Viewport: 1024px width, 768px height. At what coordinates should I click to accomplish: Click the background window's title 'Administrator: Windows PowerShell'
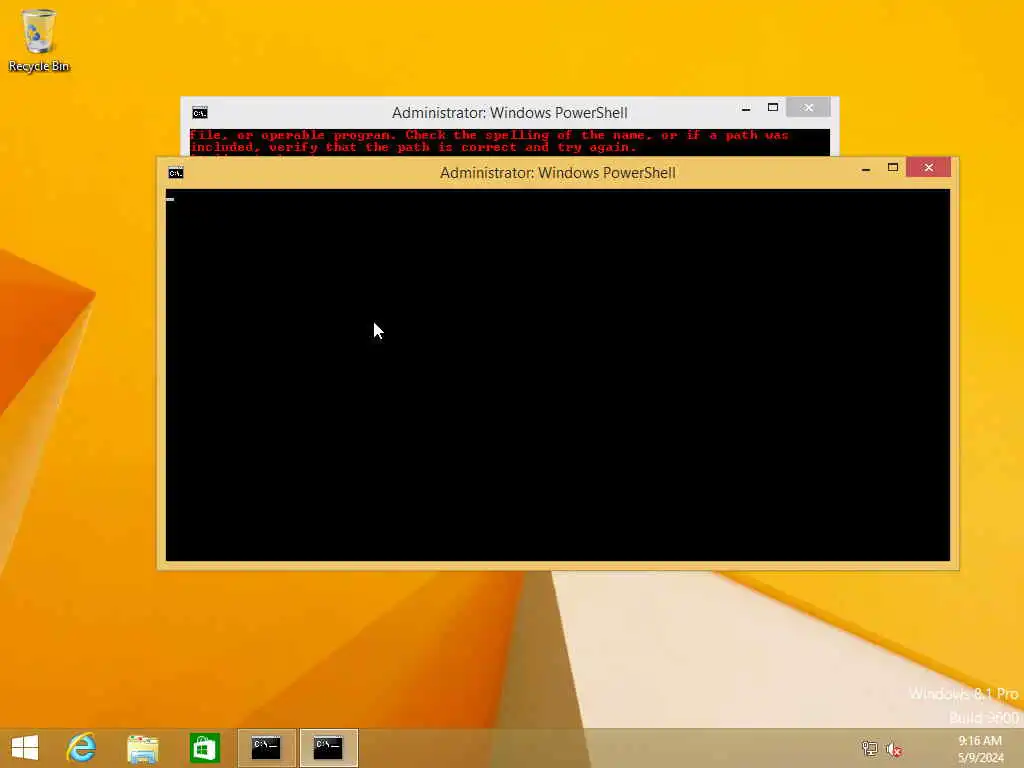point(509,113)
